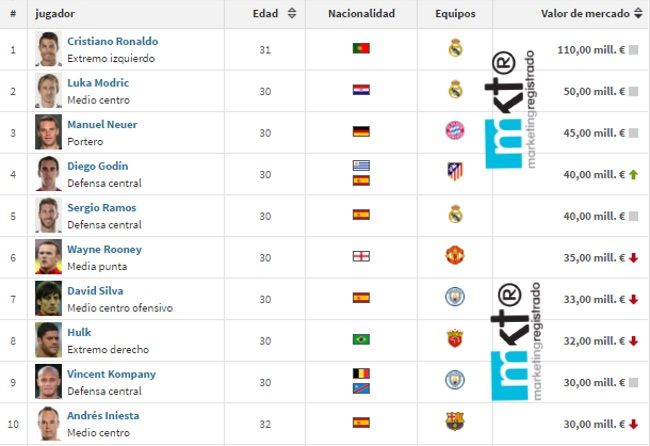This screenshot has height=446, width=650.
Task: Open Vincent Kompany's player profile link
Action: click(111, 374)
